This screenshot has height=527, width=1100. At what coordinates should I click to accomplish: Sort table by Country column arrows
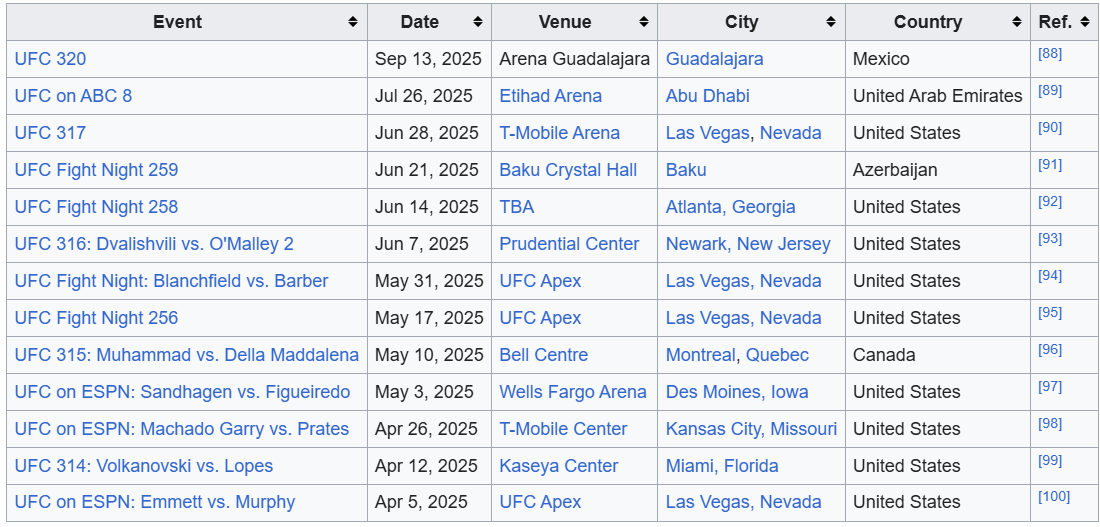point(1017,22)
